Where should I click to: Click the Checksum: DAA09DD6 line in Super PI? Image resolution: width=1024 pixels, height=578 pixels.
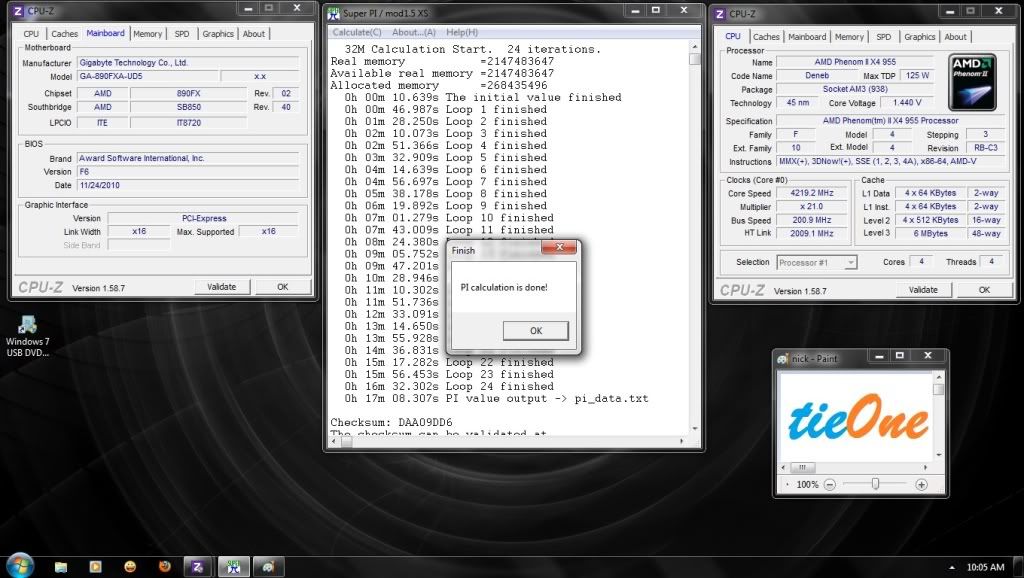(x=391, y=422)
